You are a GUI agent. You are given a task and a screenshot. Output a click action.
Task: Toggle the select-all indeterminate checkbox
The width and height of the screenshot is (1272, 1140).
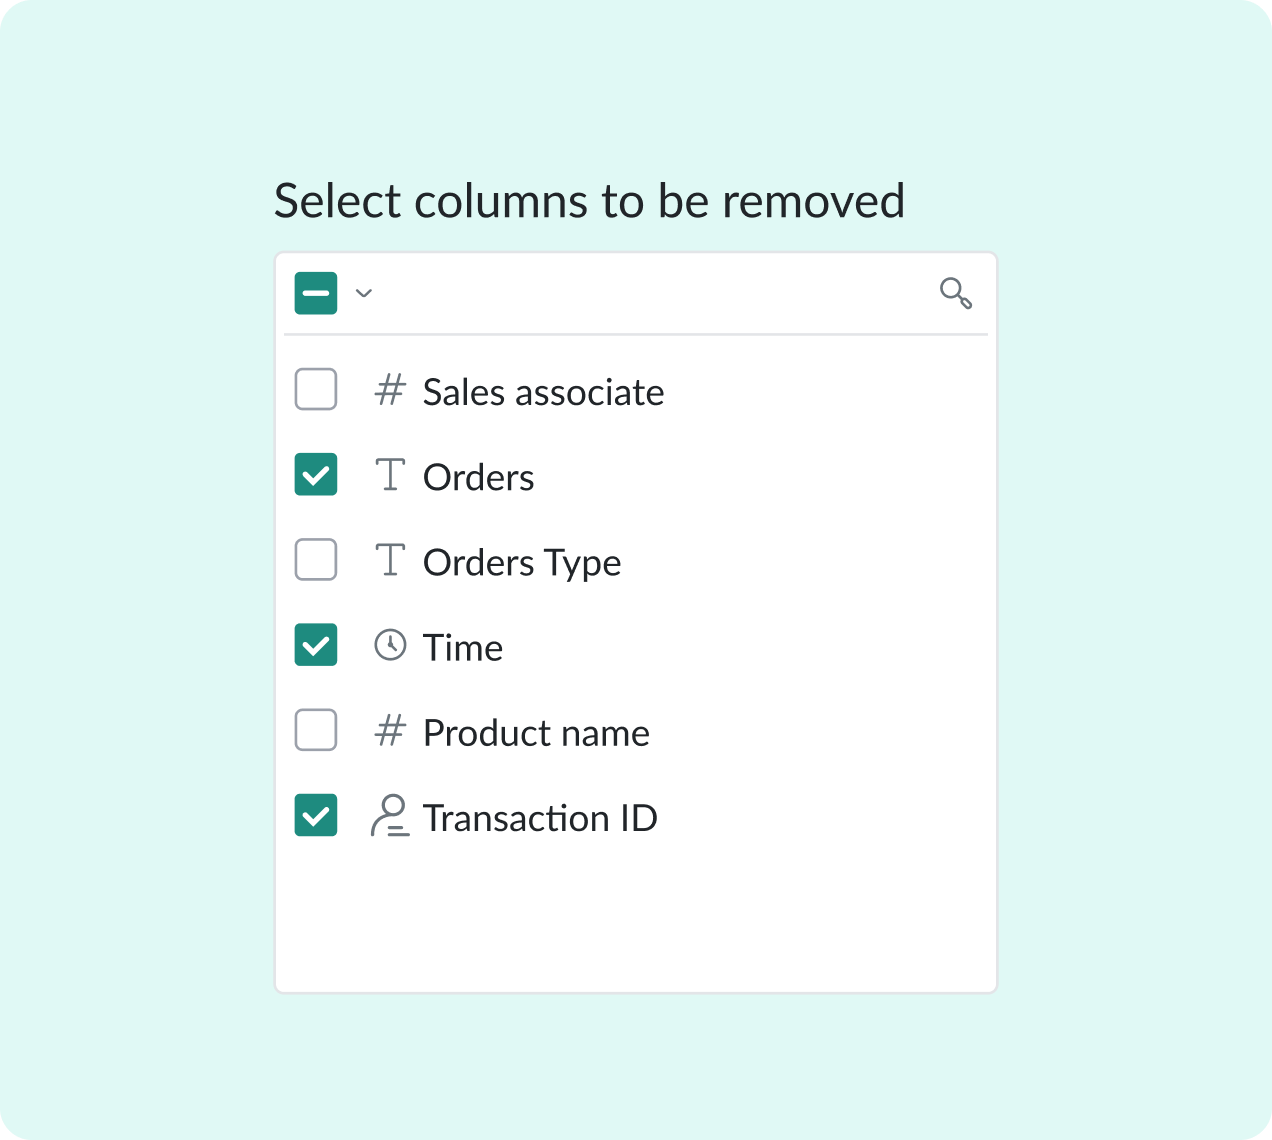[316, 293]
